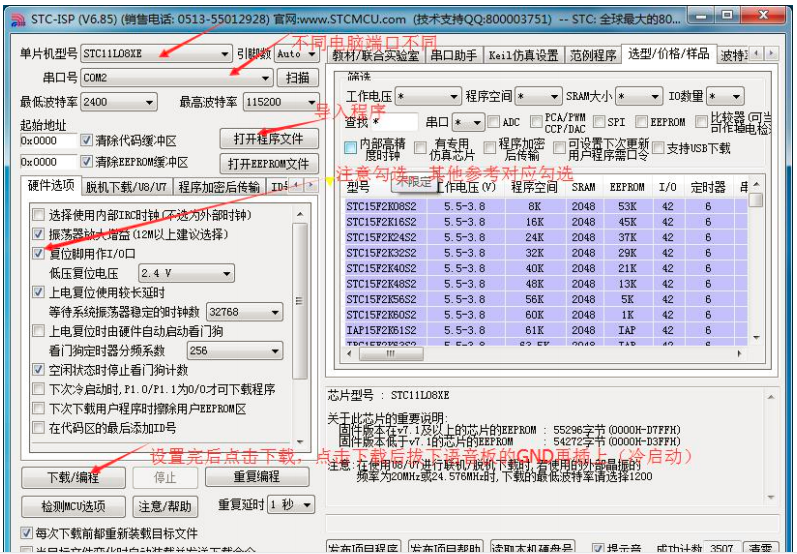This screenshot has width=797, height=554.
Task: Open the low-voltage reset 2.4 V dropdown
Action: 186,273
